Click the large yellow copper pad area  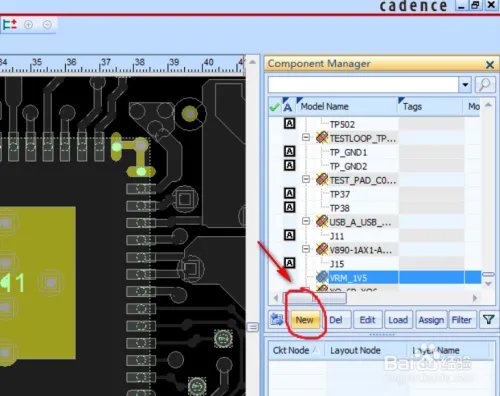37,283
